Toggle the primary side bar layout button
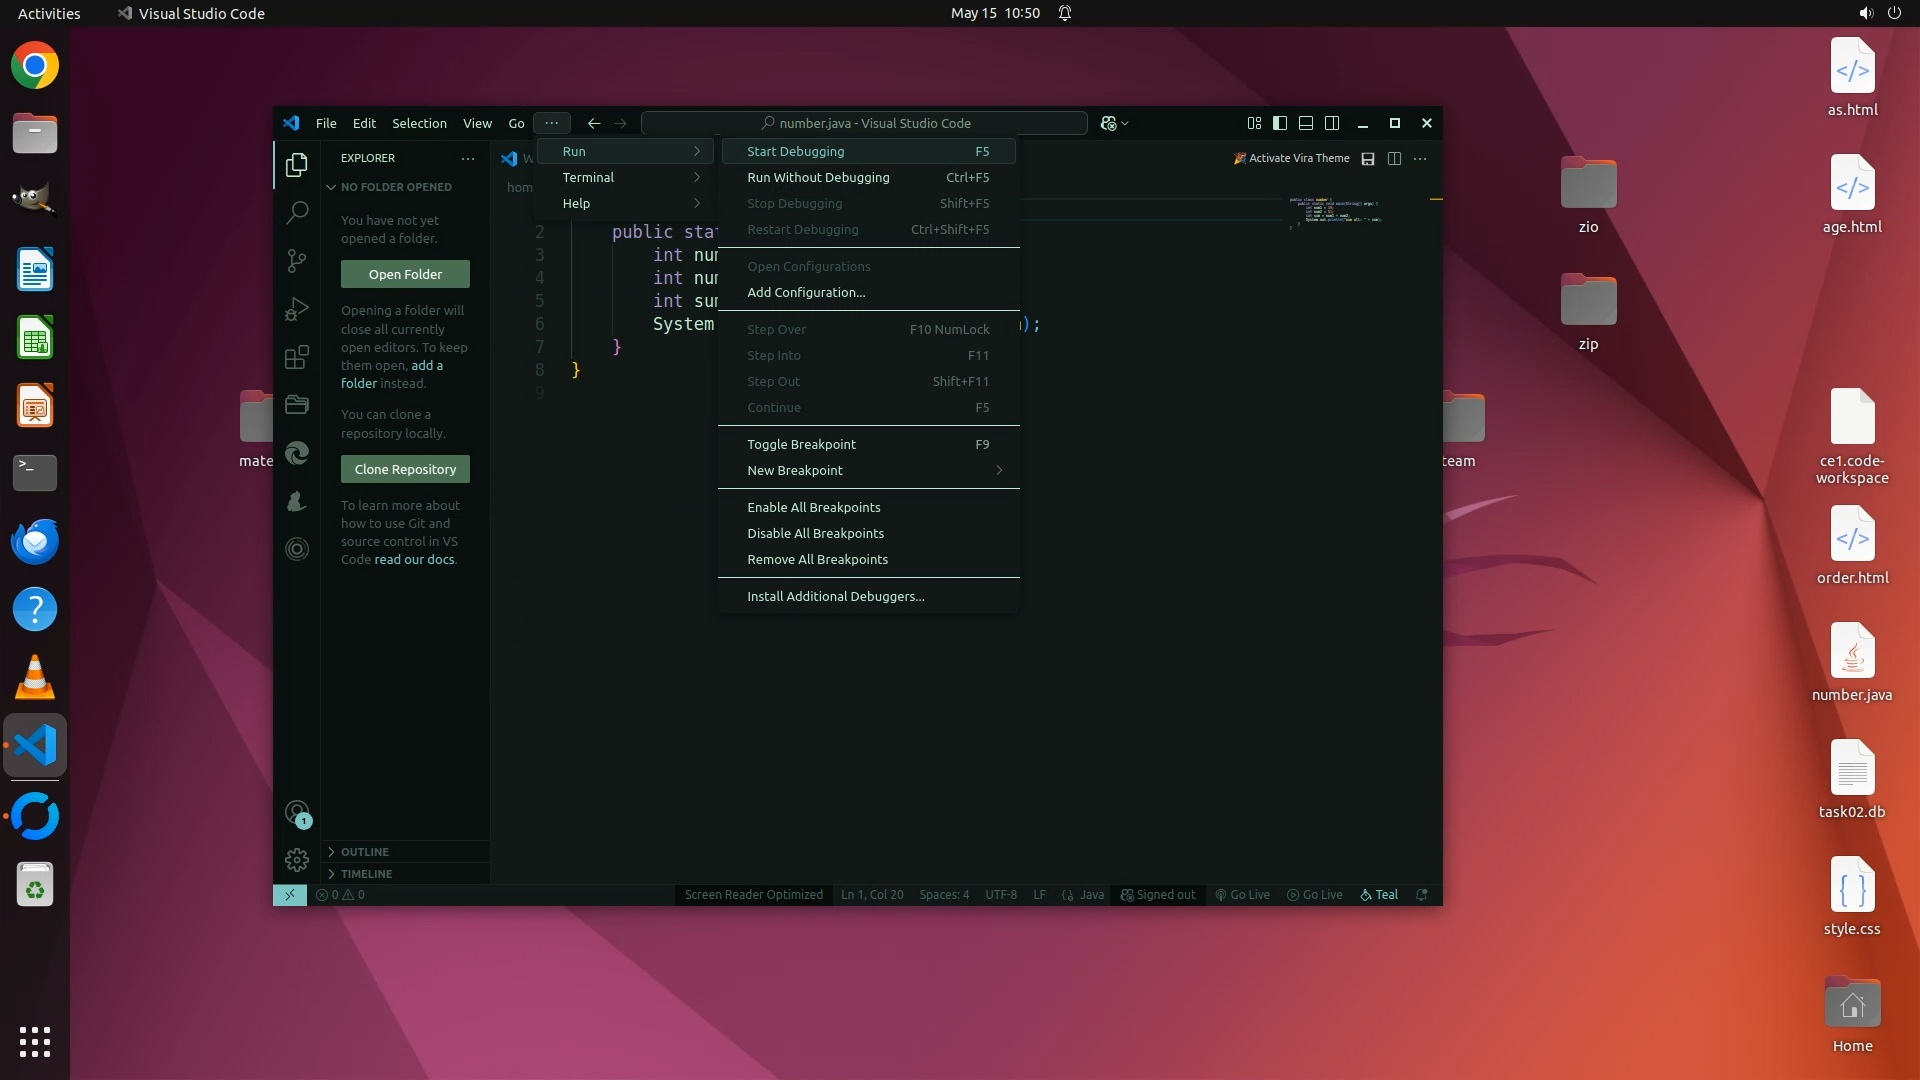 (1280, 123)
